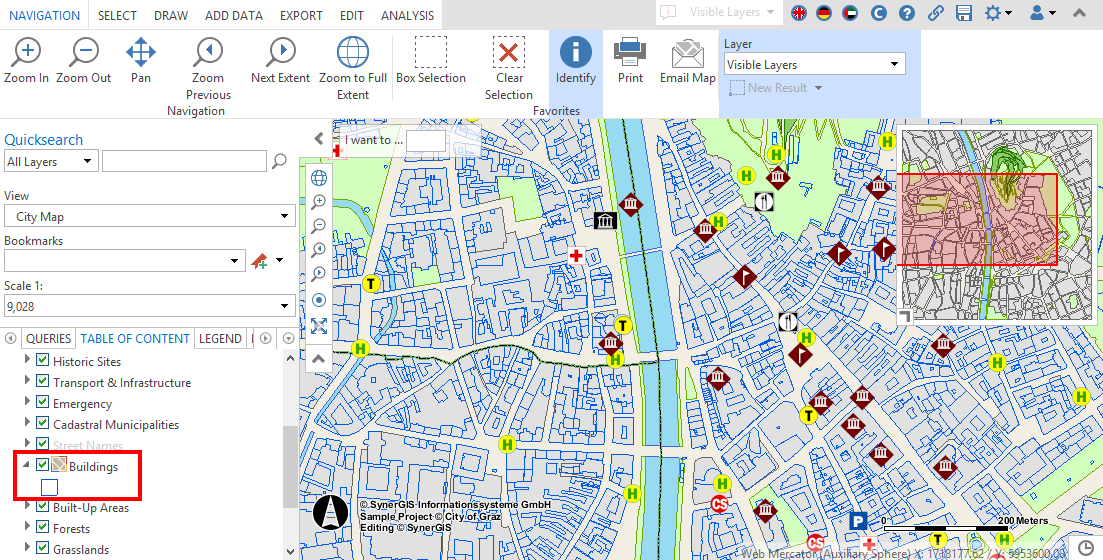Open the ADD DATA ribbon tab
Image resolution: width=1103 pixels, height=560 pixels.
[234, 15]
